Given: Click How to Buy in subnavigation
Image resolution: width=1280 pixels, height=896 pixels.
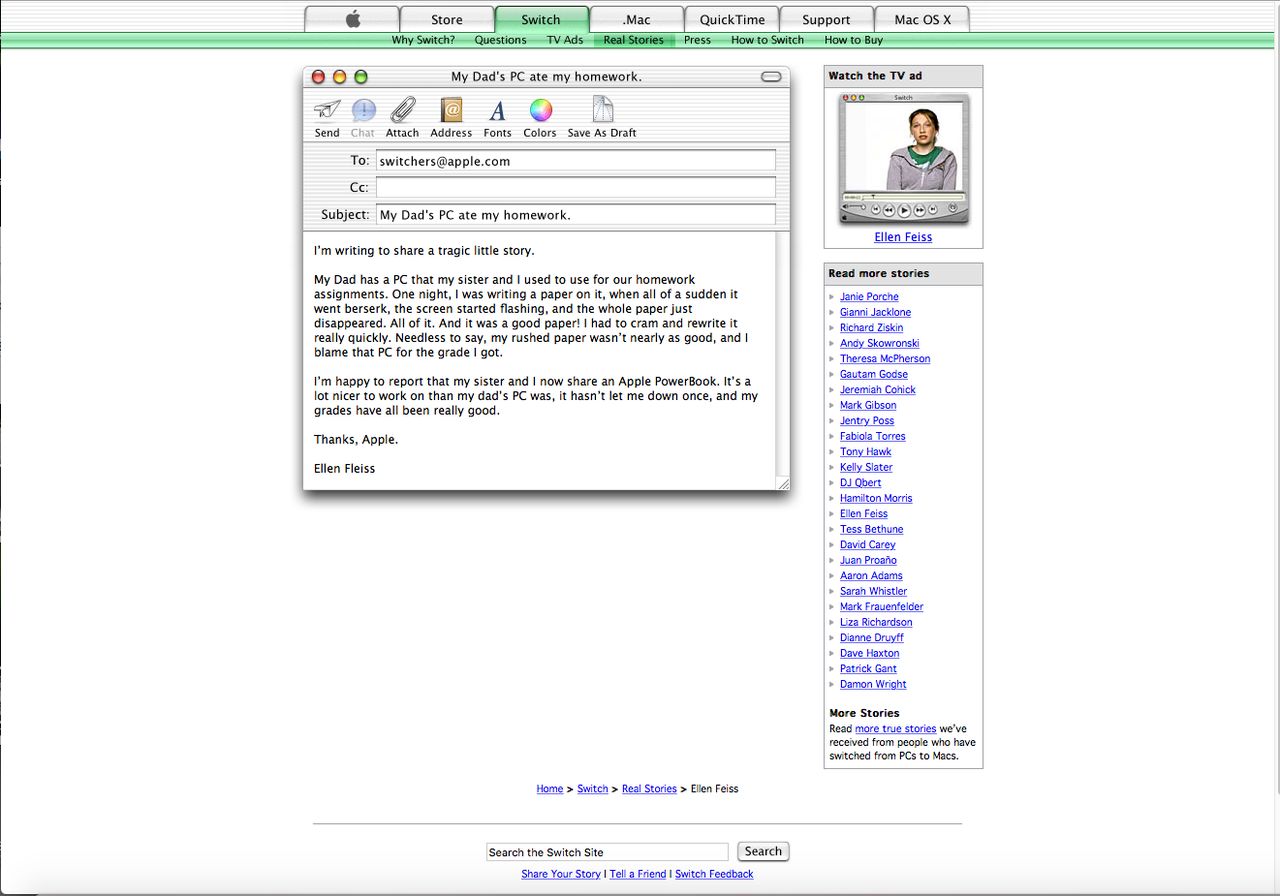Looking at the screenshot, I should (853, 40).
